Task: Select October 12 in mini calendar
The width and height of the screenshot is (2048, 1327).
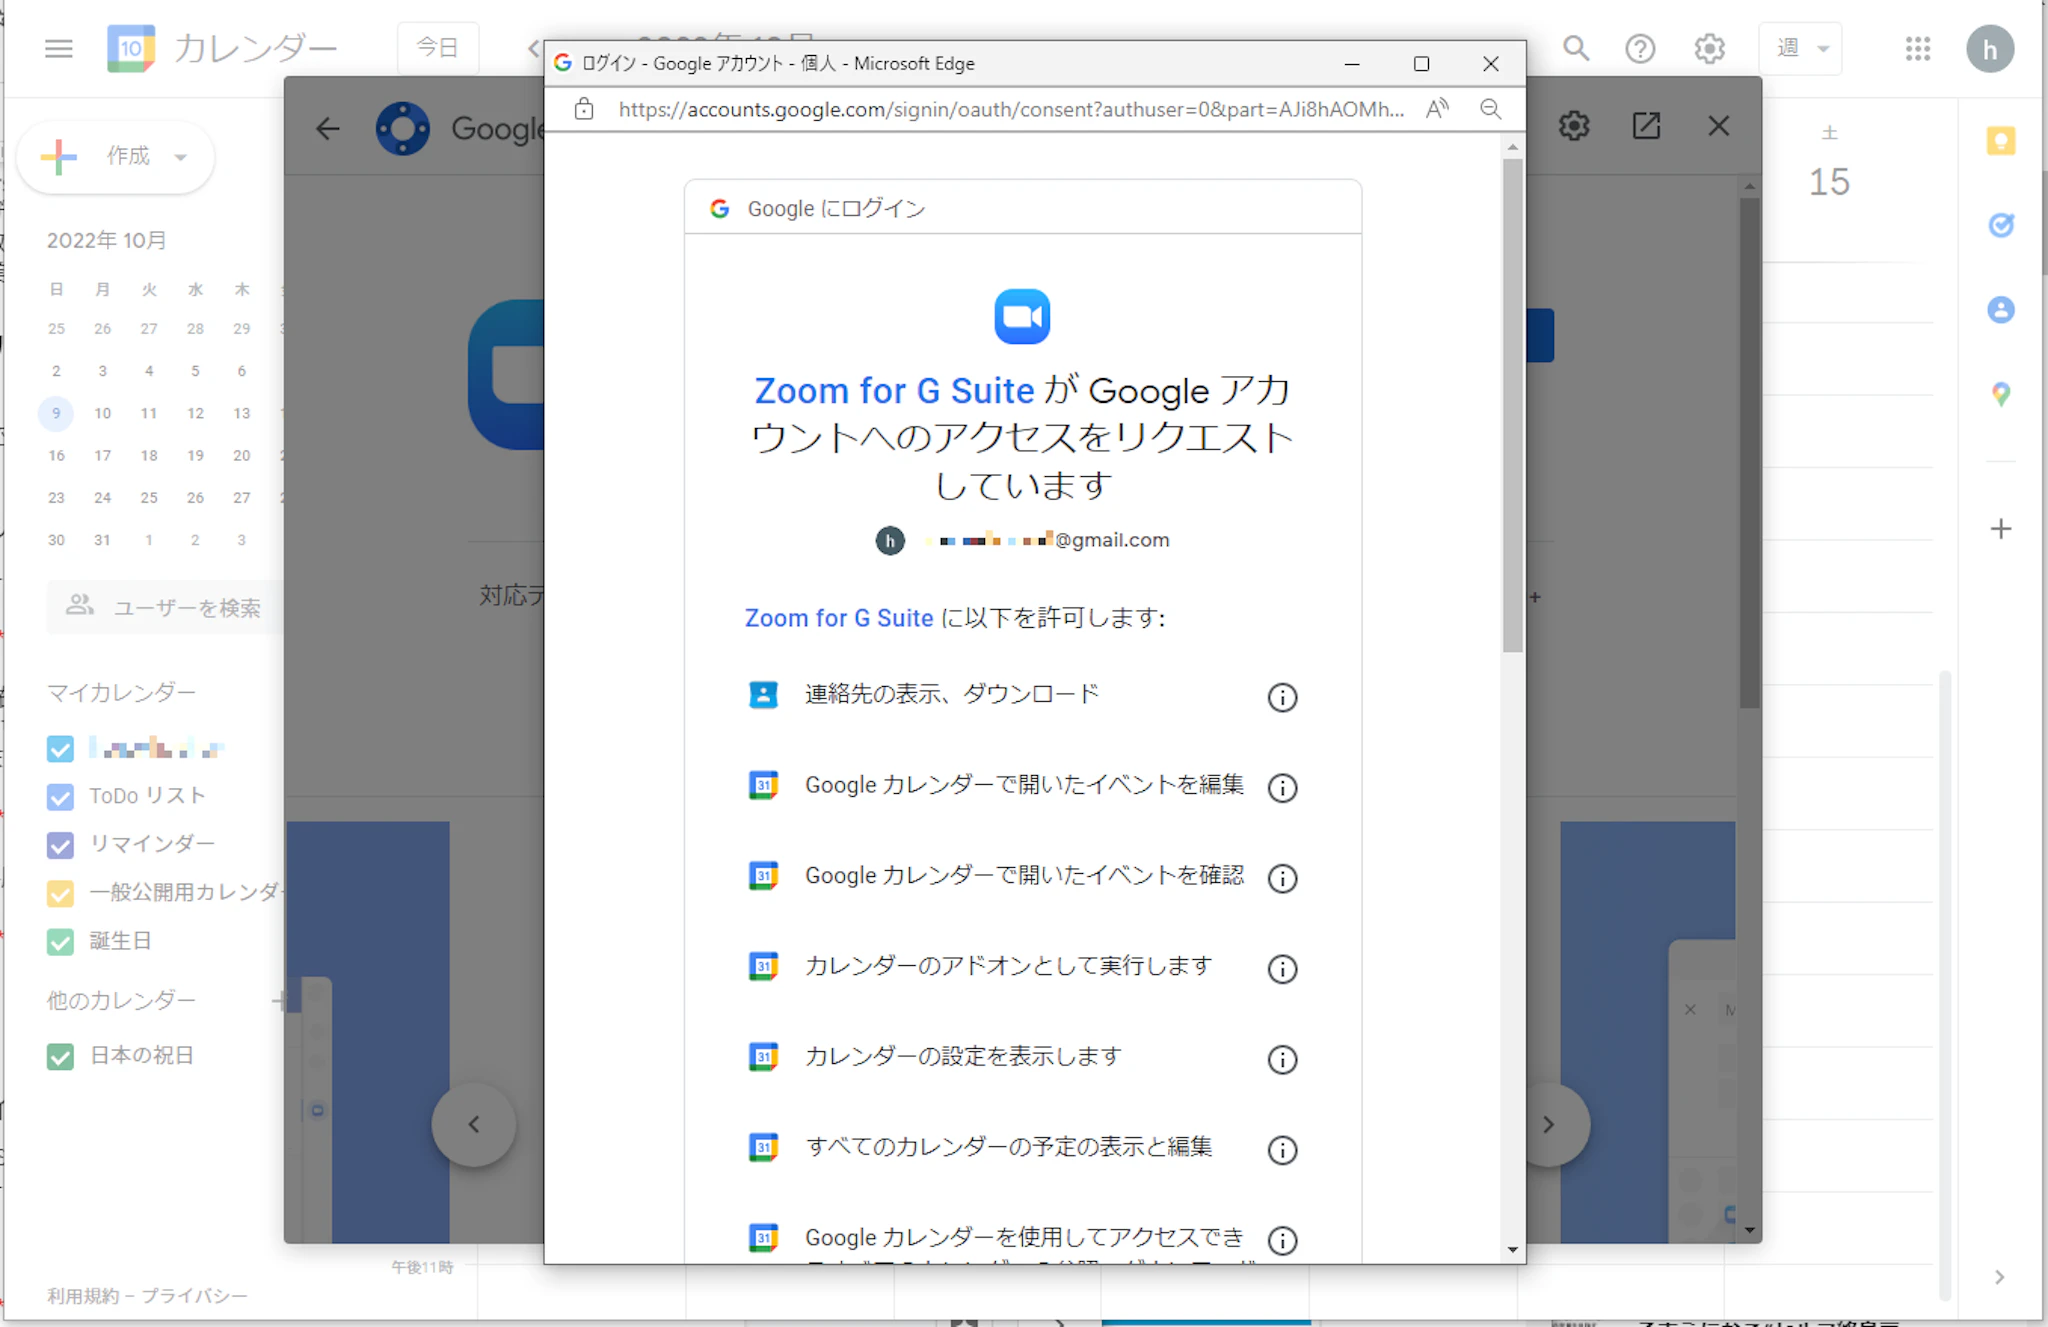Action: coord(195,413)
